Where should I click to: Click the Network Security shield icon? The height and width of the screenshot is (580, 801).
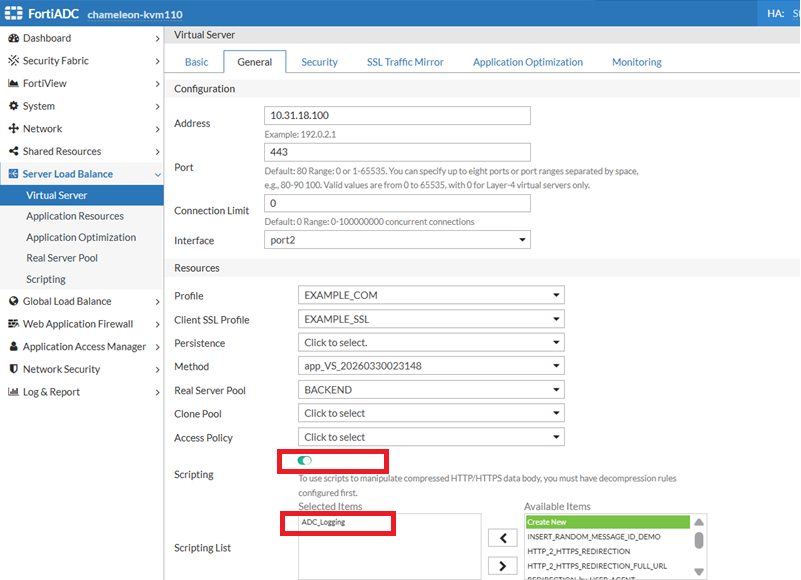click(x=14, y=369)
